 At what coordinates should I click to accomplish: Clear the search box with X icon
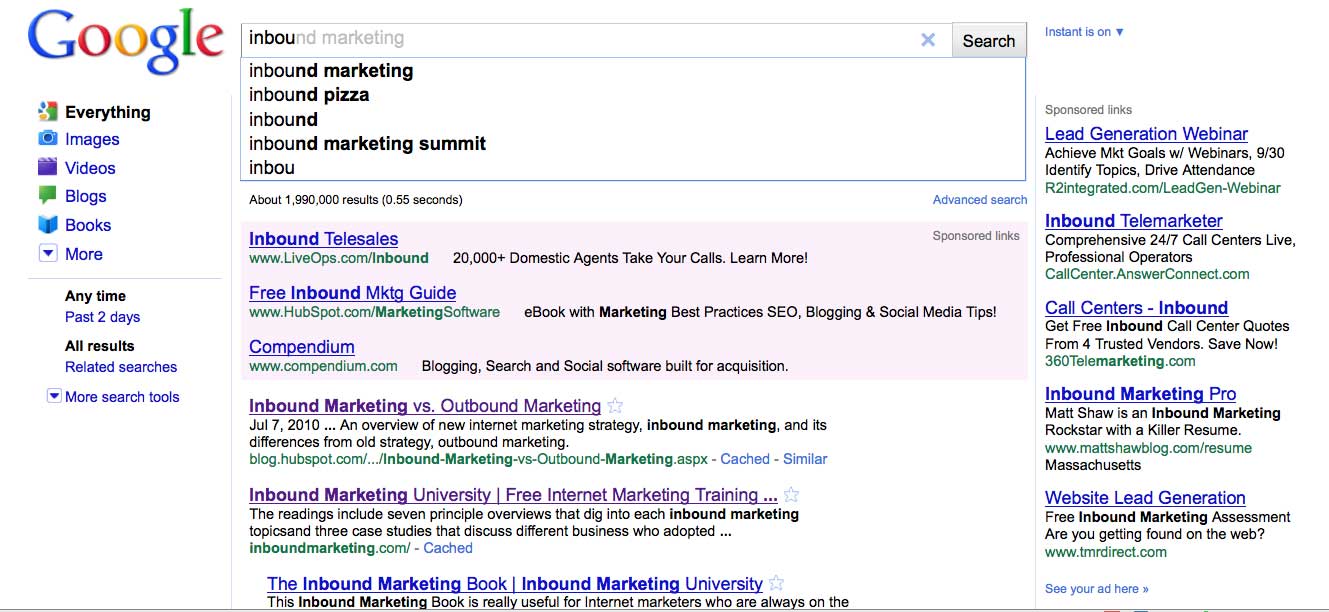coord(928,40)
